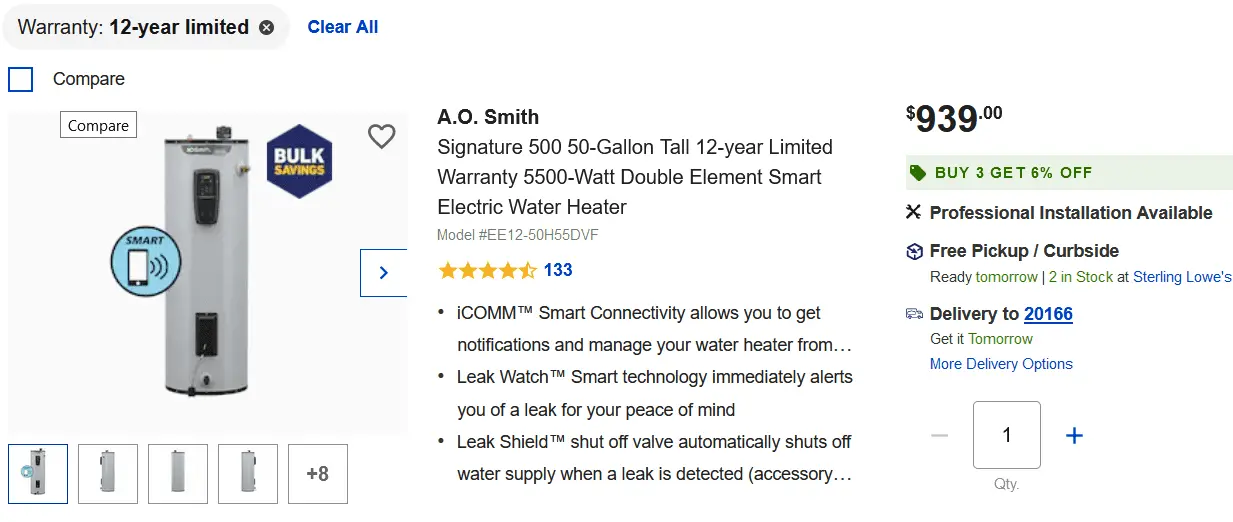Show next product image with arrow
This screenshot has width=1233, height=522.
383,273
